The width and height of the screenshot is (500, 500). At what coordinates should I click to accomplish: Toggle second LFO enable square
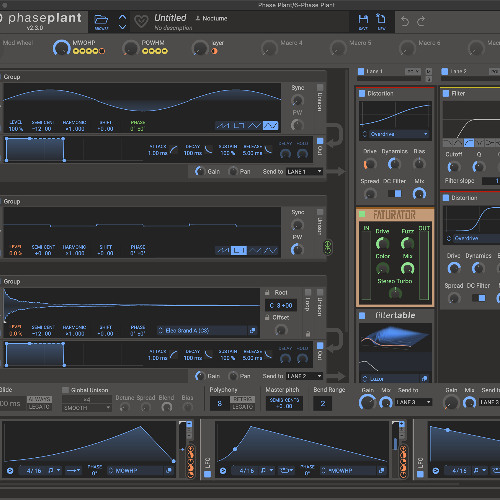coord(207,474)
